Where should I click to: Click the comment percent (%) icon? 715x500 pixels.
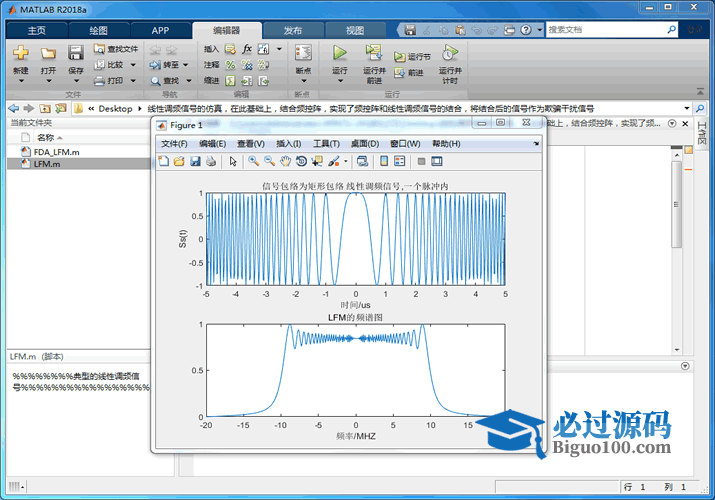230,65
